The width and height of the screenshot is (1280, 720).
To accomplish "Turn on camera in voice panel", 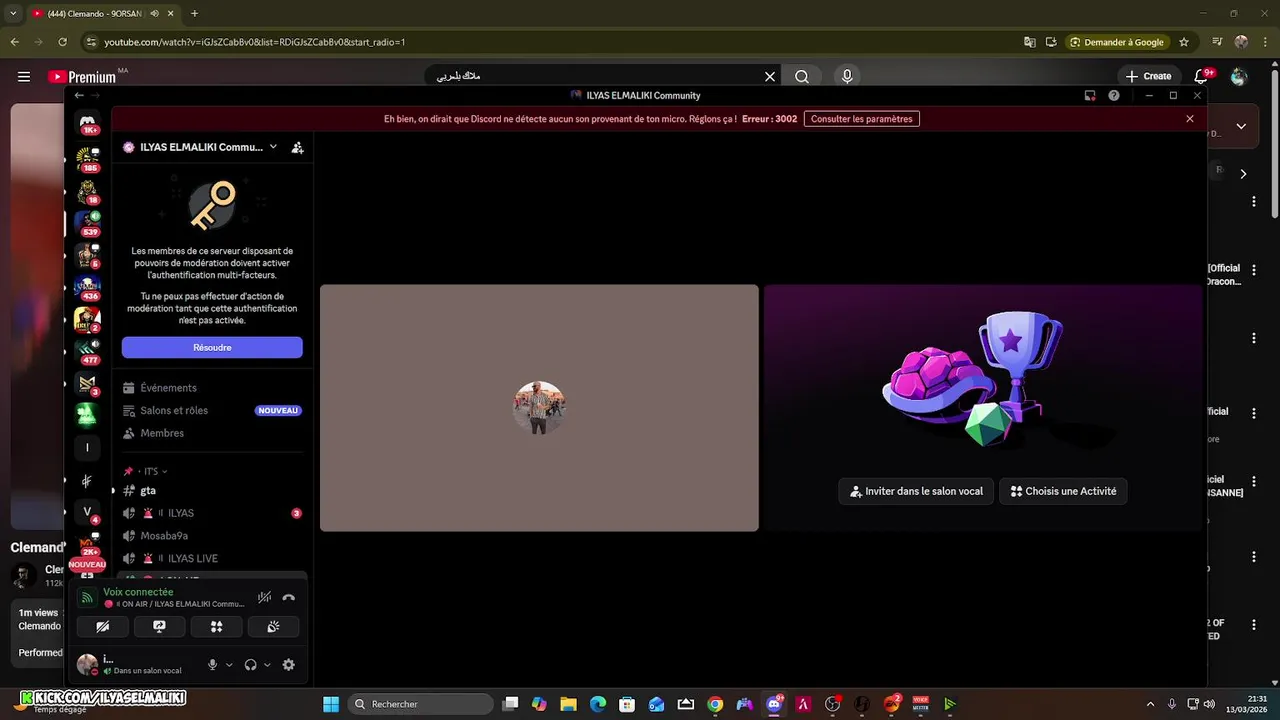I will 103,627.
